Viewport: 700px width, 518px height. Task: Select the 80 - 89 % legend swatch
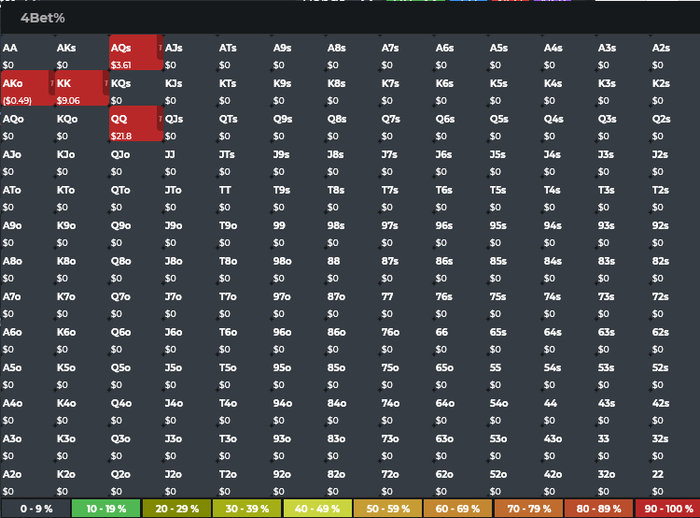pos(599,509)
